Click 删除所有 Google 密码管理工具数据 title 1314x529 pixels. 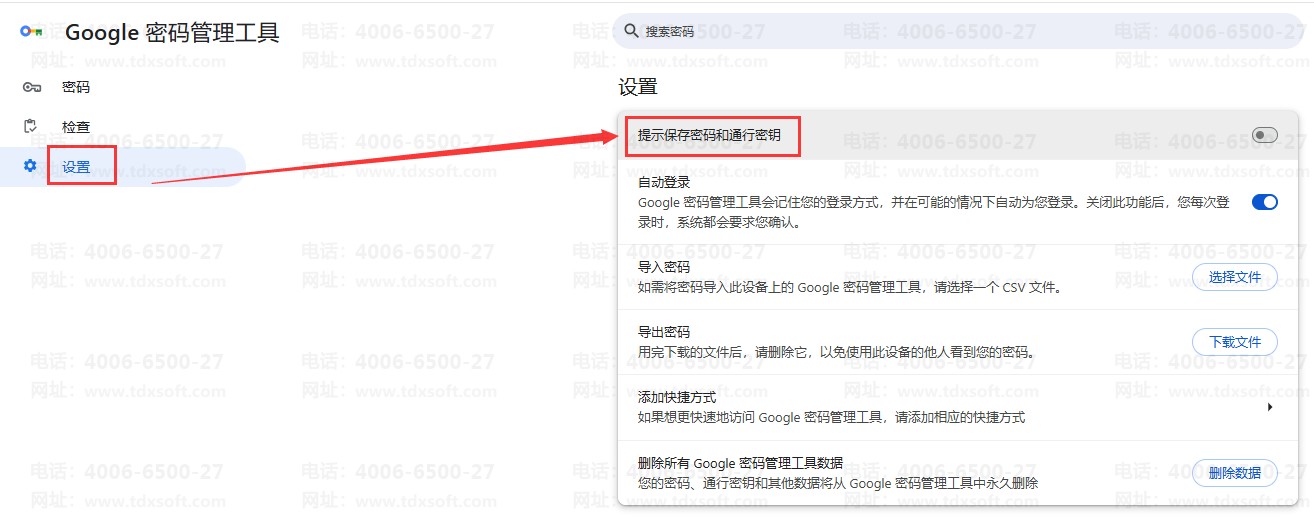click(x=740, y=463)
